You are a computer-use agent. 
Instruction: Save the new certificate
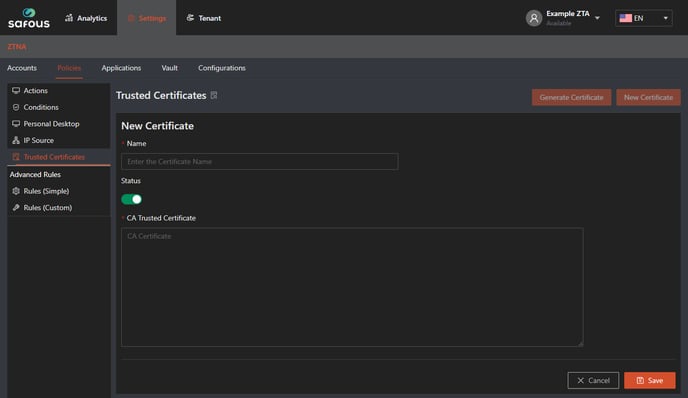point(649,380)
